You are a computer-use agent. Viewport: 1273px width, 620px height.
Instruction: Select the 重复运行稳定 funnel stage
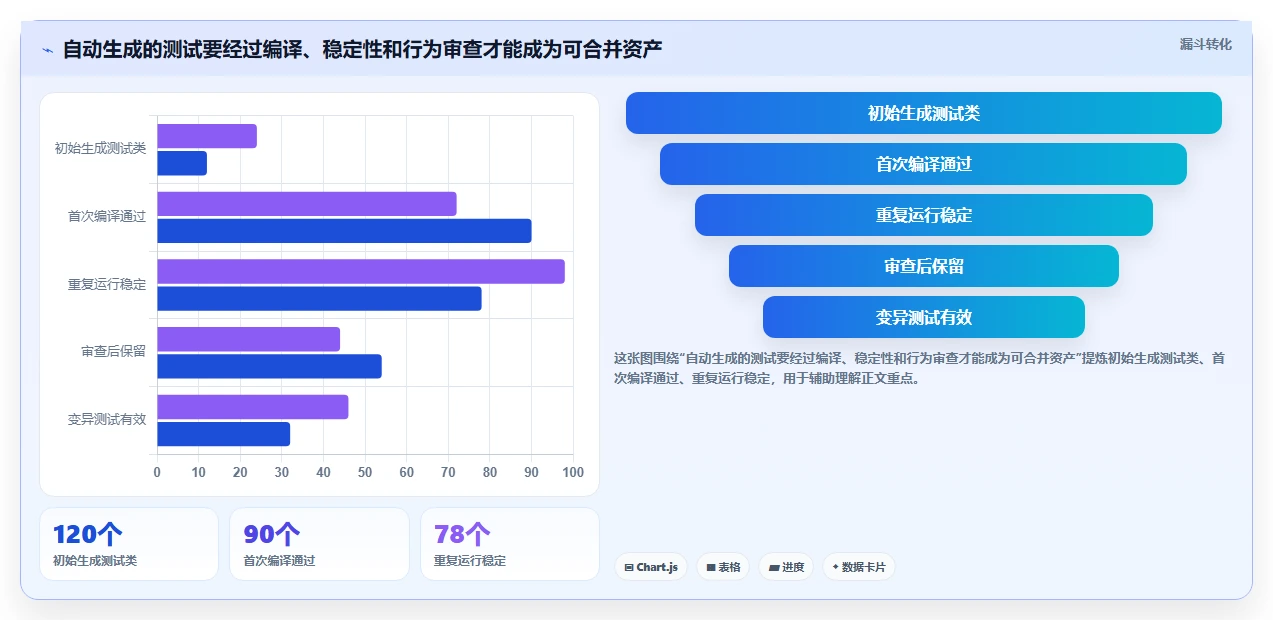click(924, 215)
